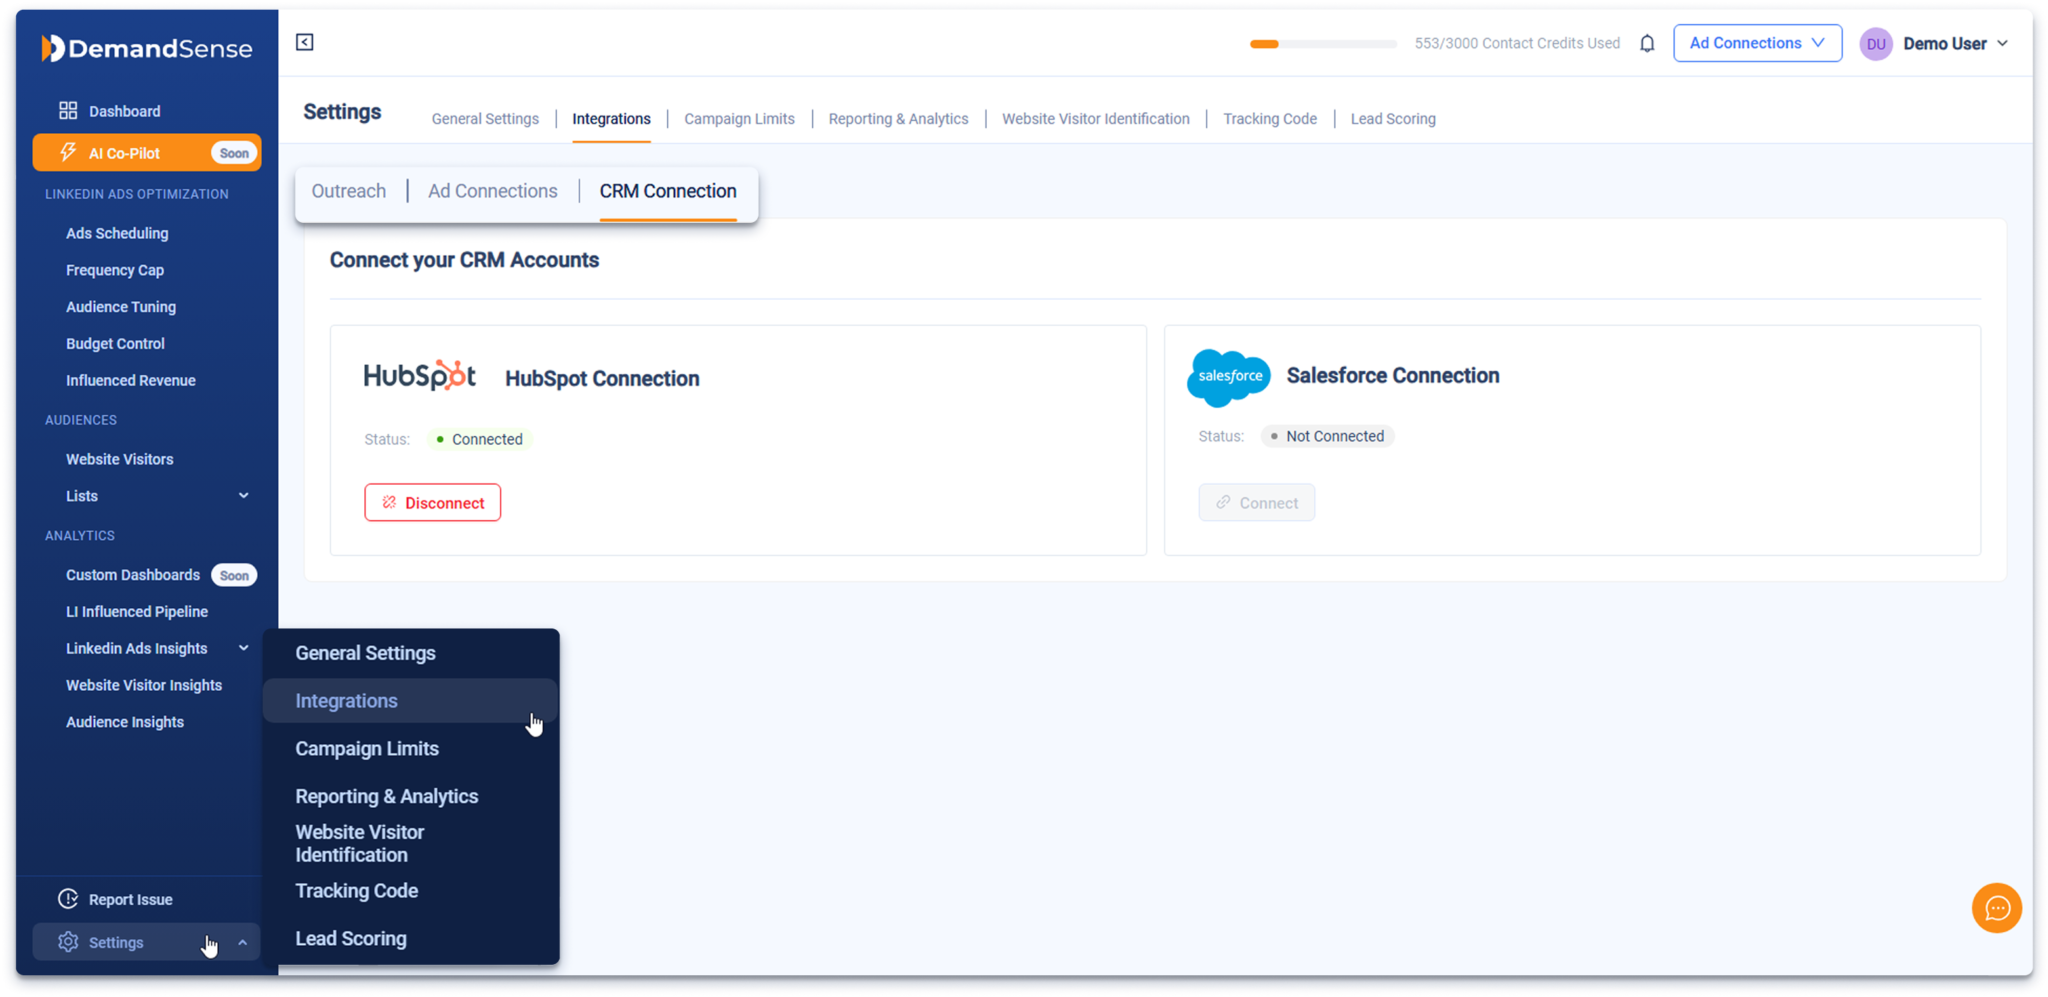Click the Disconnect button for HubSpot
The height and width of the screenshot is (997, 2048).
pyautogui.click(x=432, y=502)
